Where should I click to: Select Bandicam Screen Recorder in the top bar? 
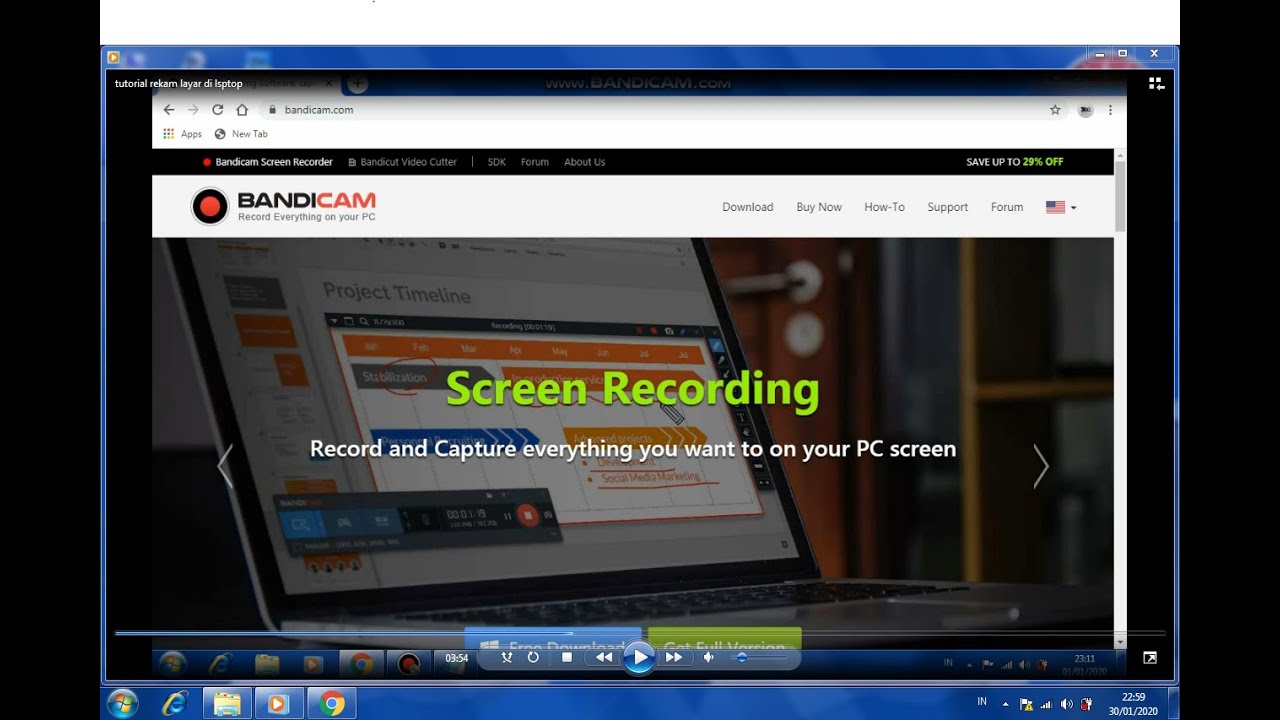267,162
